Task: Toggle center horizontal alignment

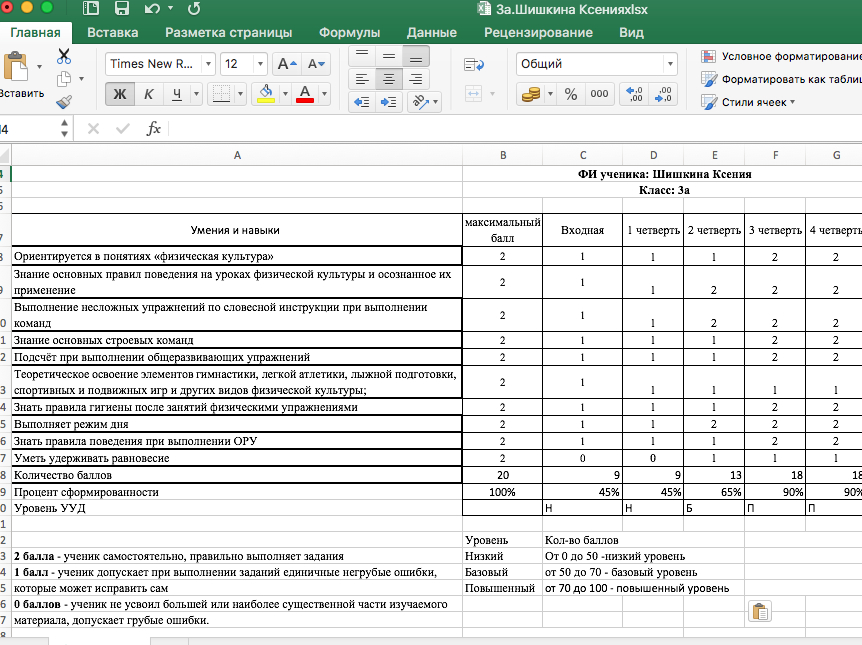Action: (x=389, y=79)
